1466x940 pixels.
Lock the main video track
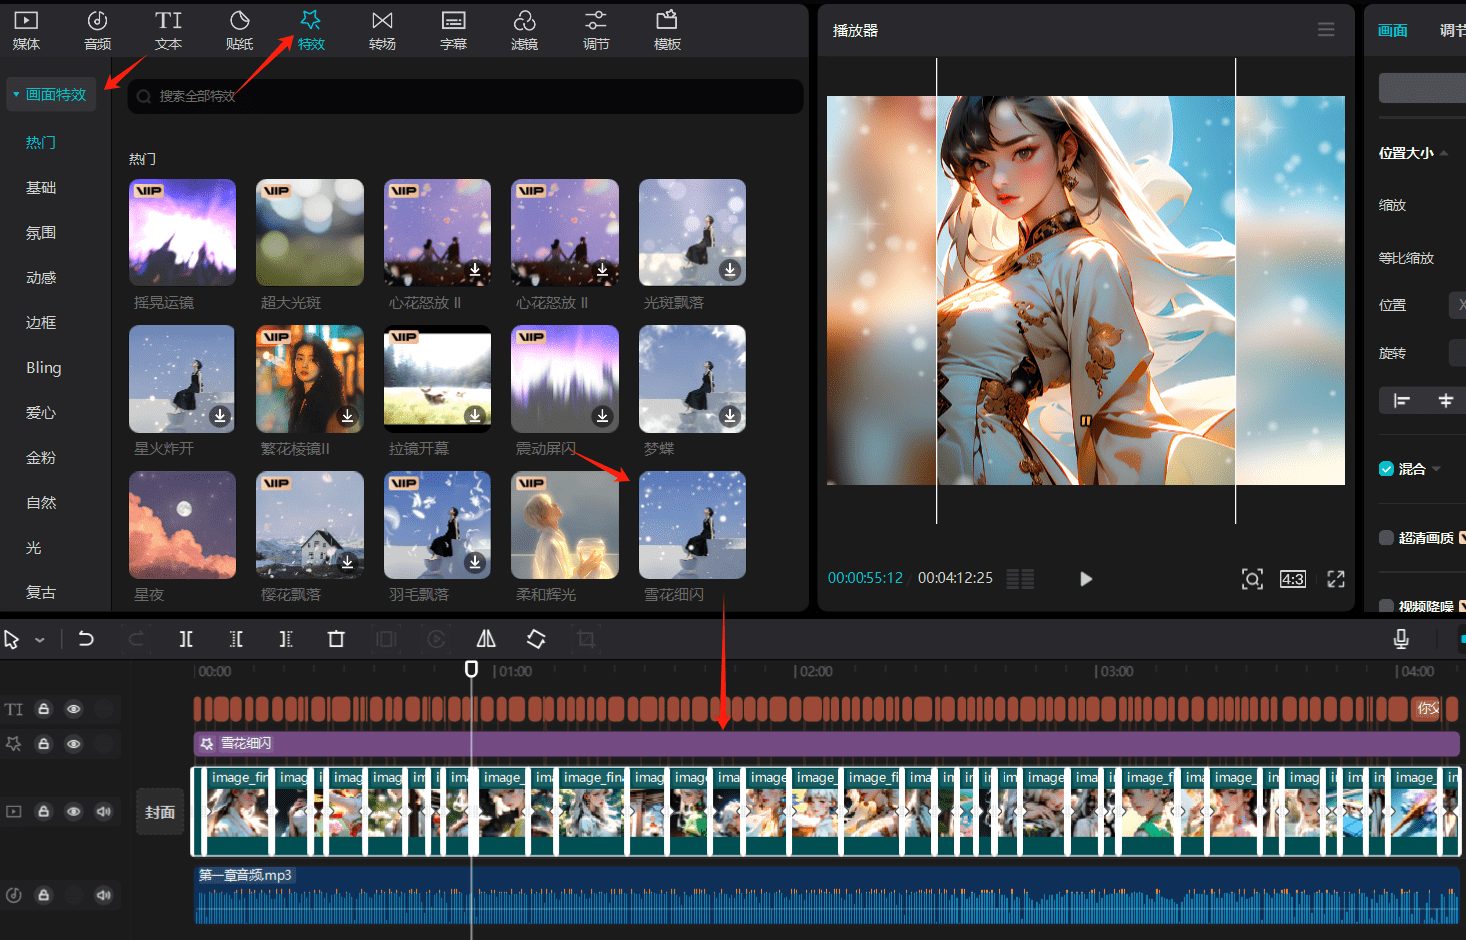click(44, 811)
